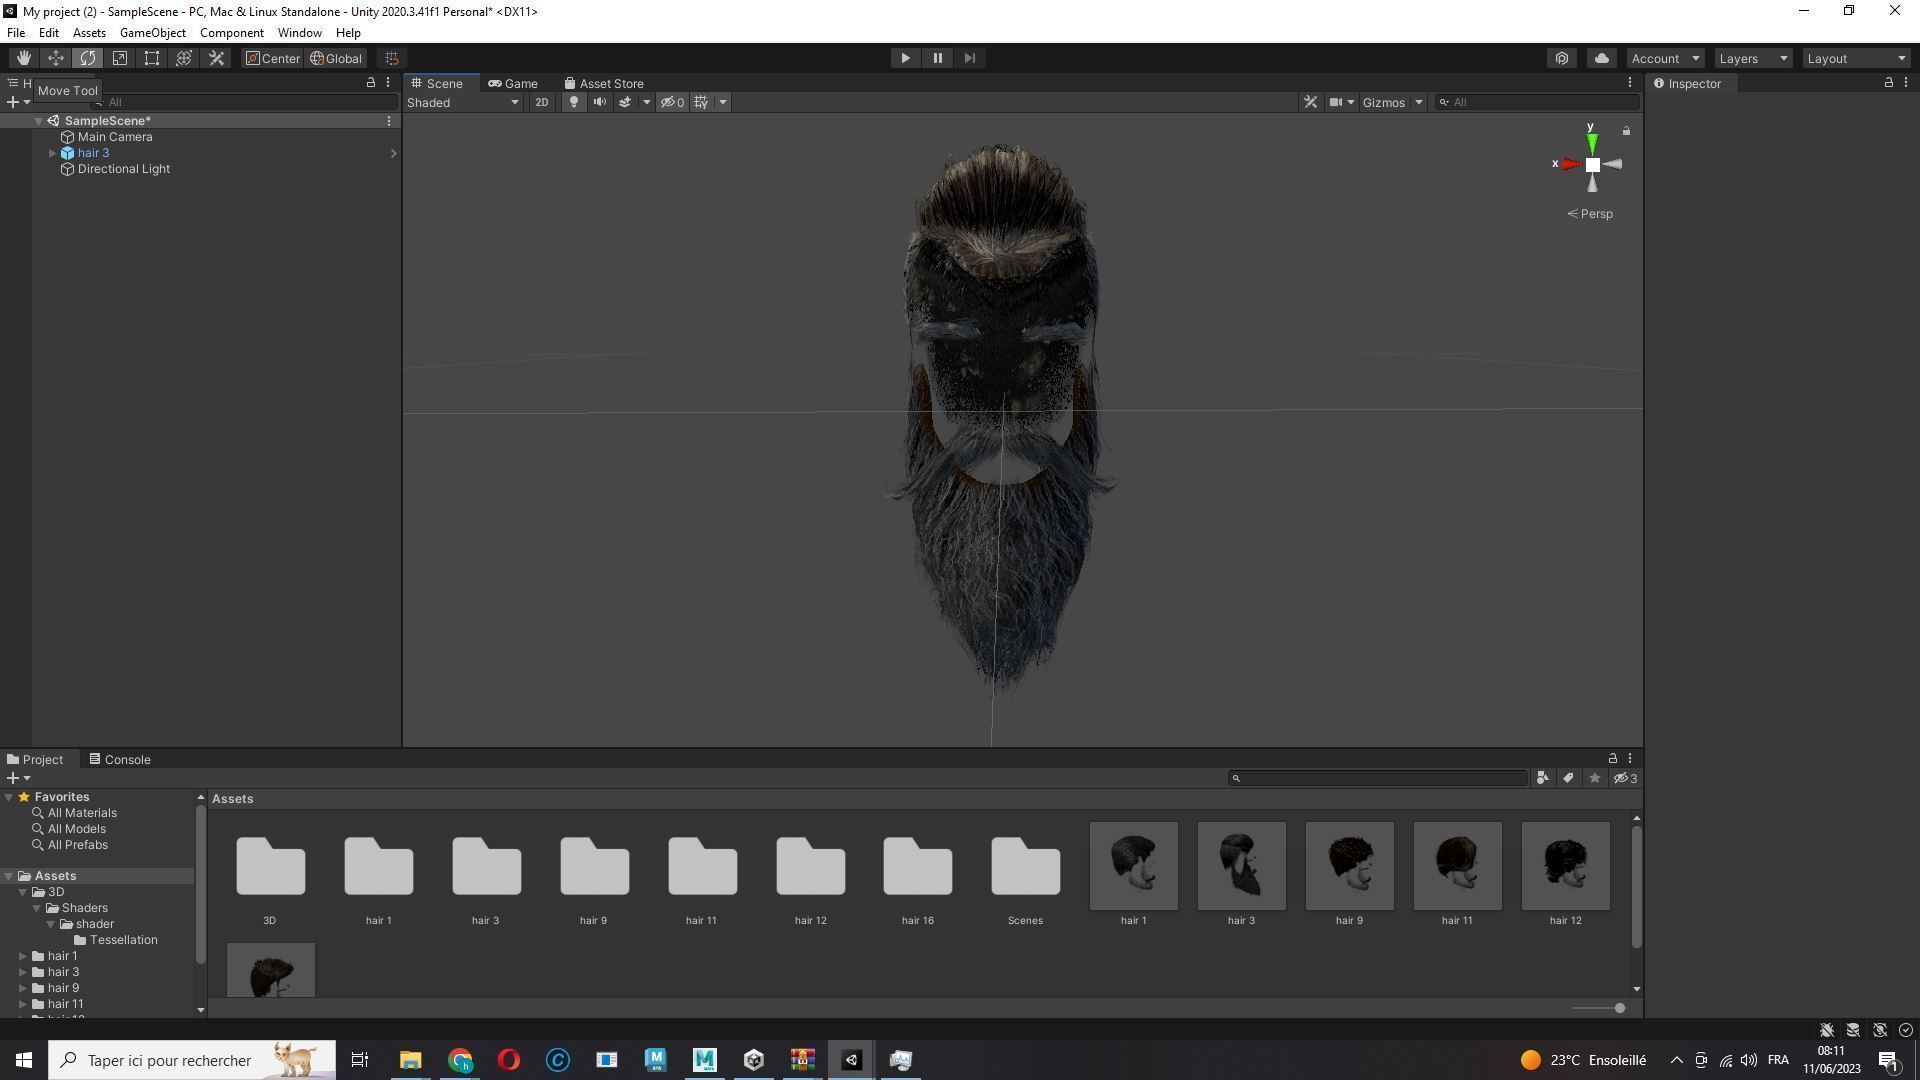Open cache server status icon
The image size is (1920, 1080).
coord(1853,1030)
